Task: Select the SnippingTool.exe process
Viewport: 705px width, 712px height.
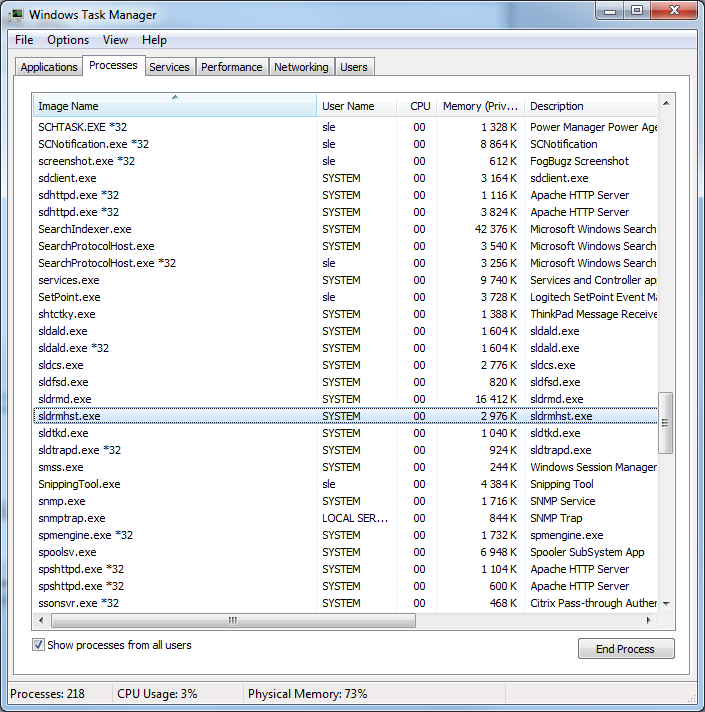Action: [x=345, y=484]
